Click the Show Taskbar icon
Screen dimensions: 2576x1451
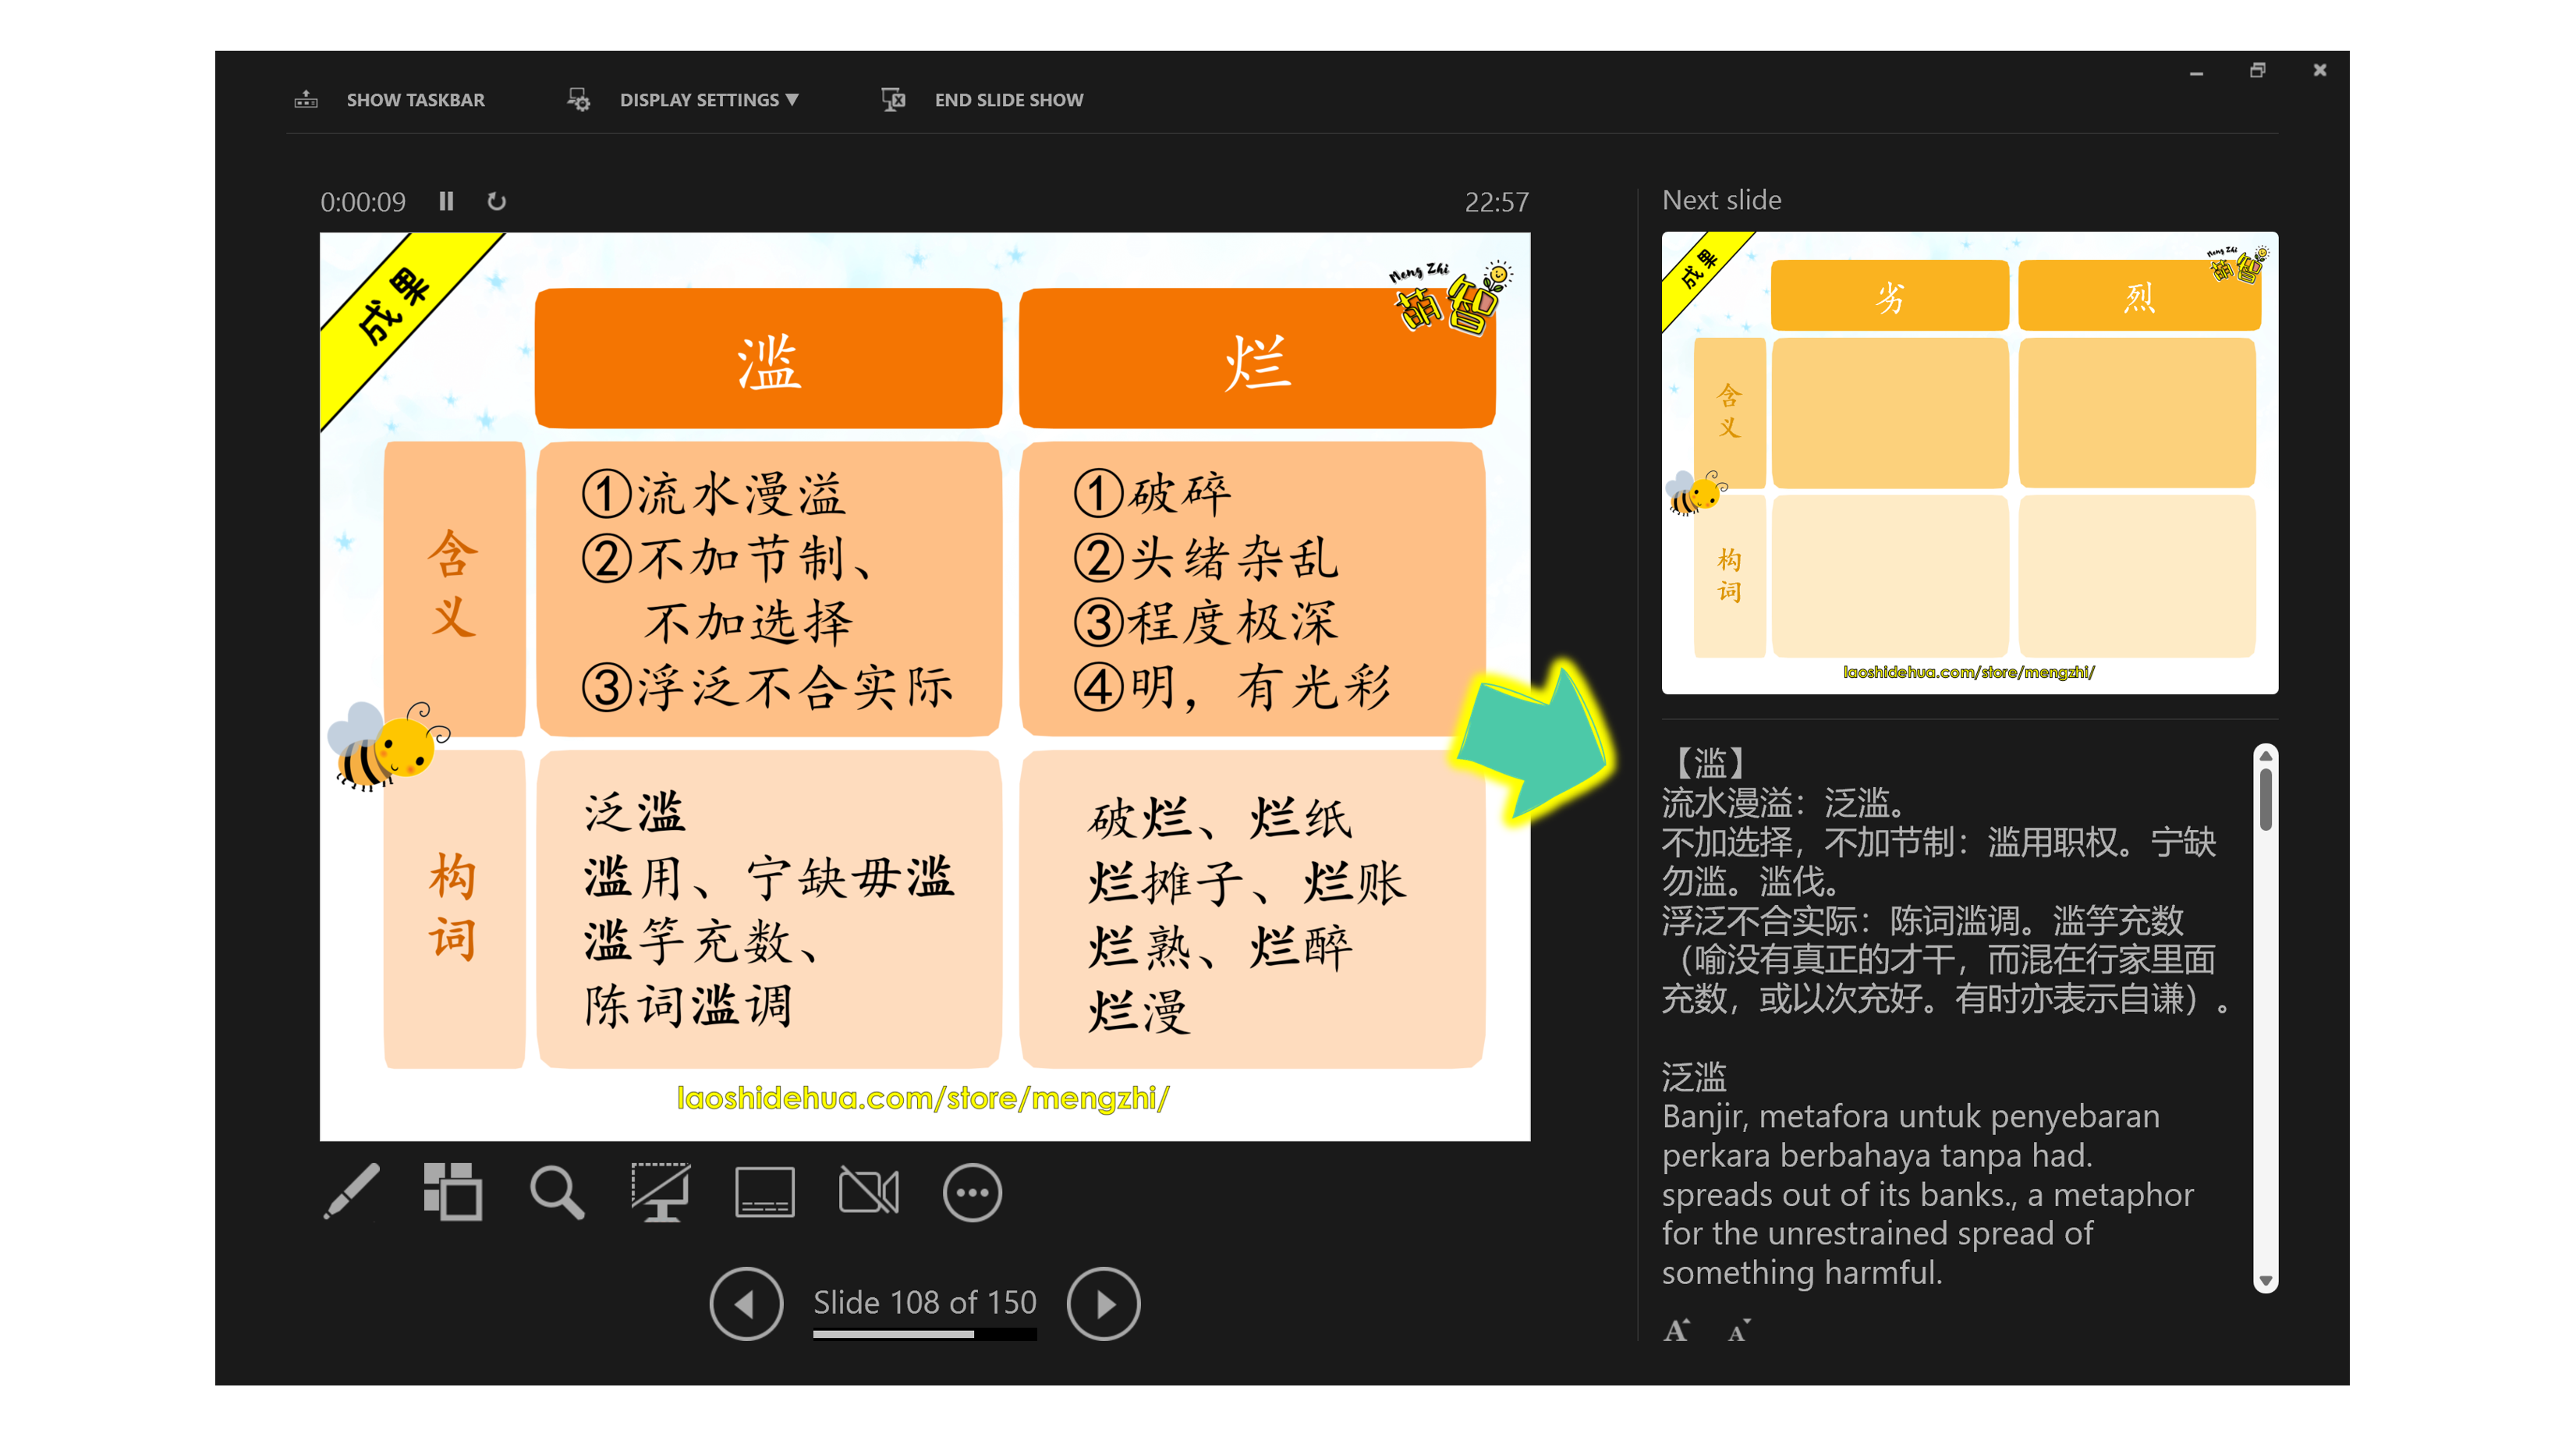click(x=306, y=99)
